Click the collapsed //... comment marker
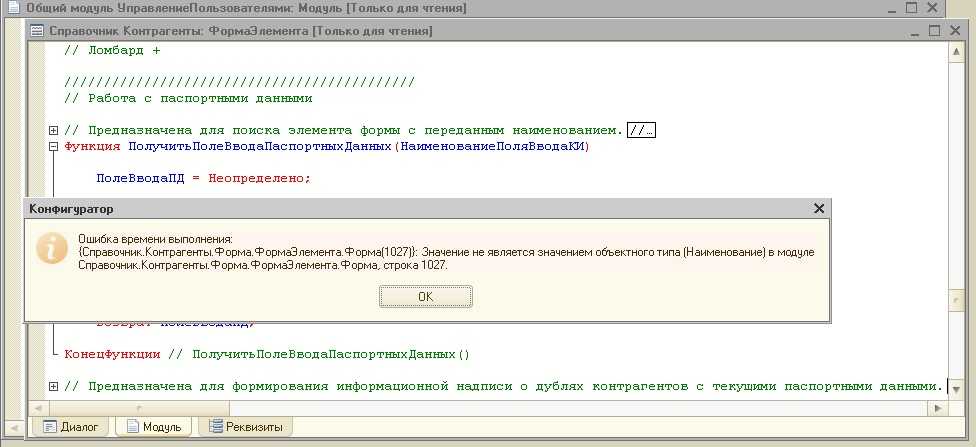Viewport: 976px width, 447px height. 641,131
